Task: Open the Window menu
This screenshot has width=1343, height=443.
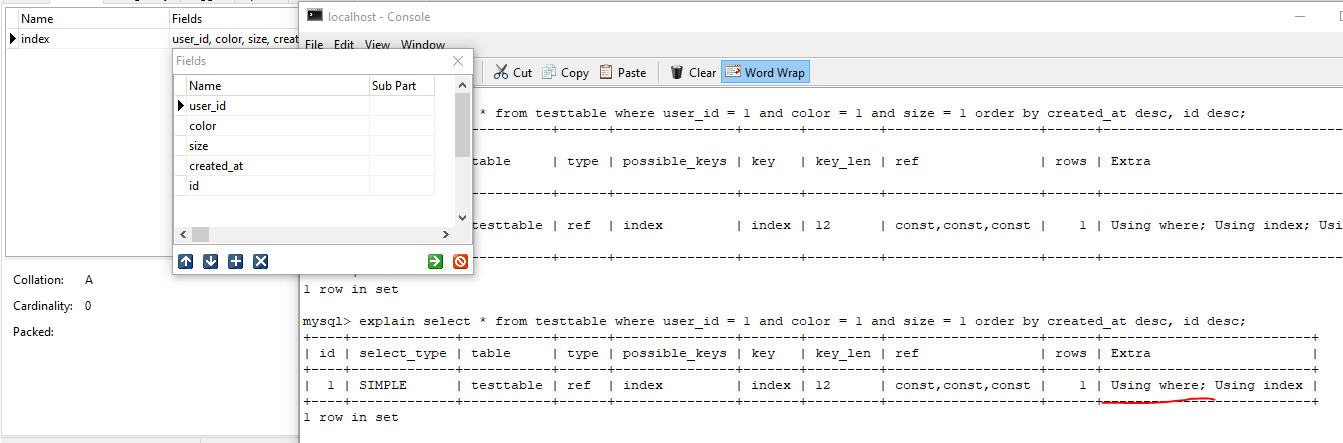Action: point(423,45)
